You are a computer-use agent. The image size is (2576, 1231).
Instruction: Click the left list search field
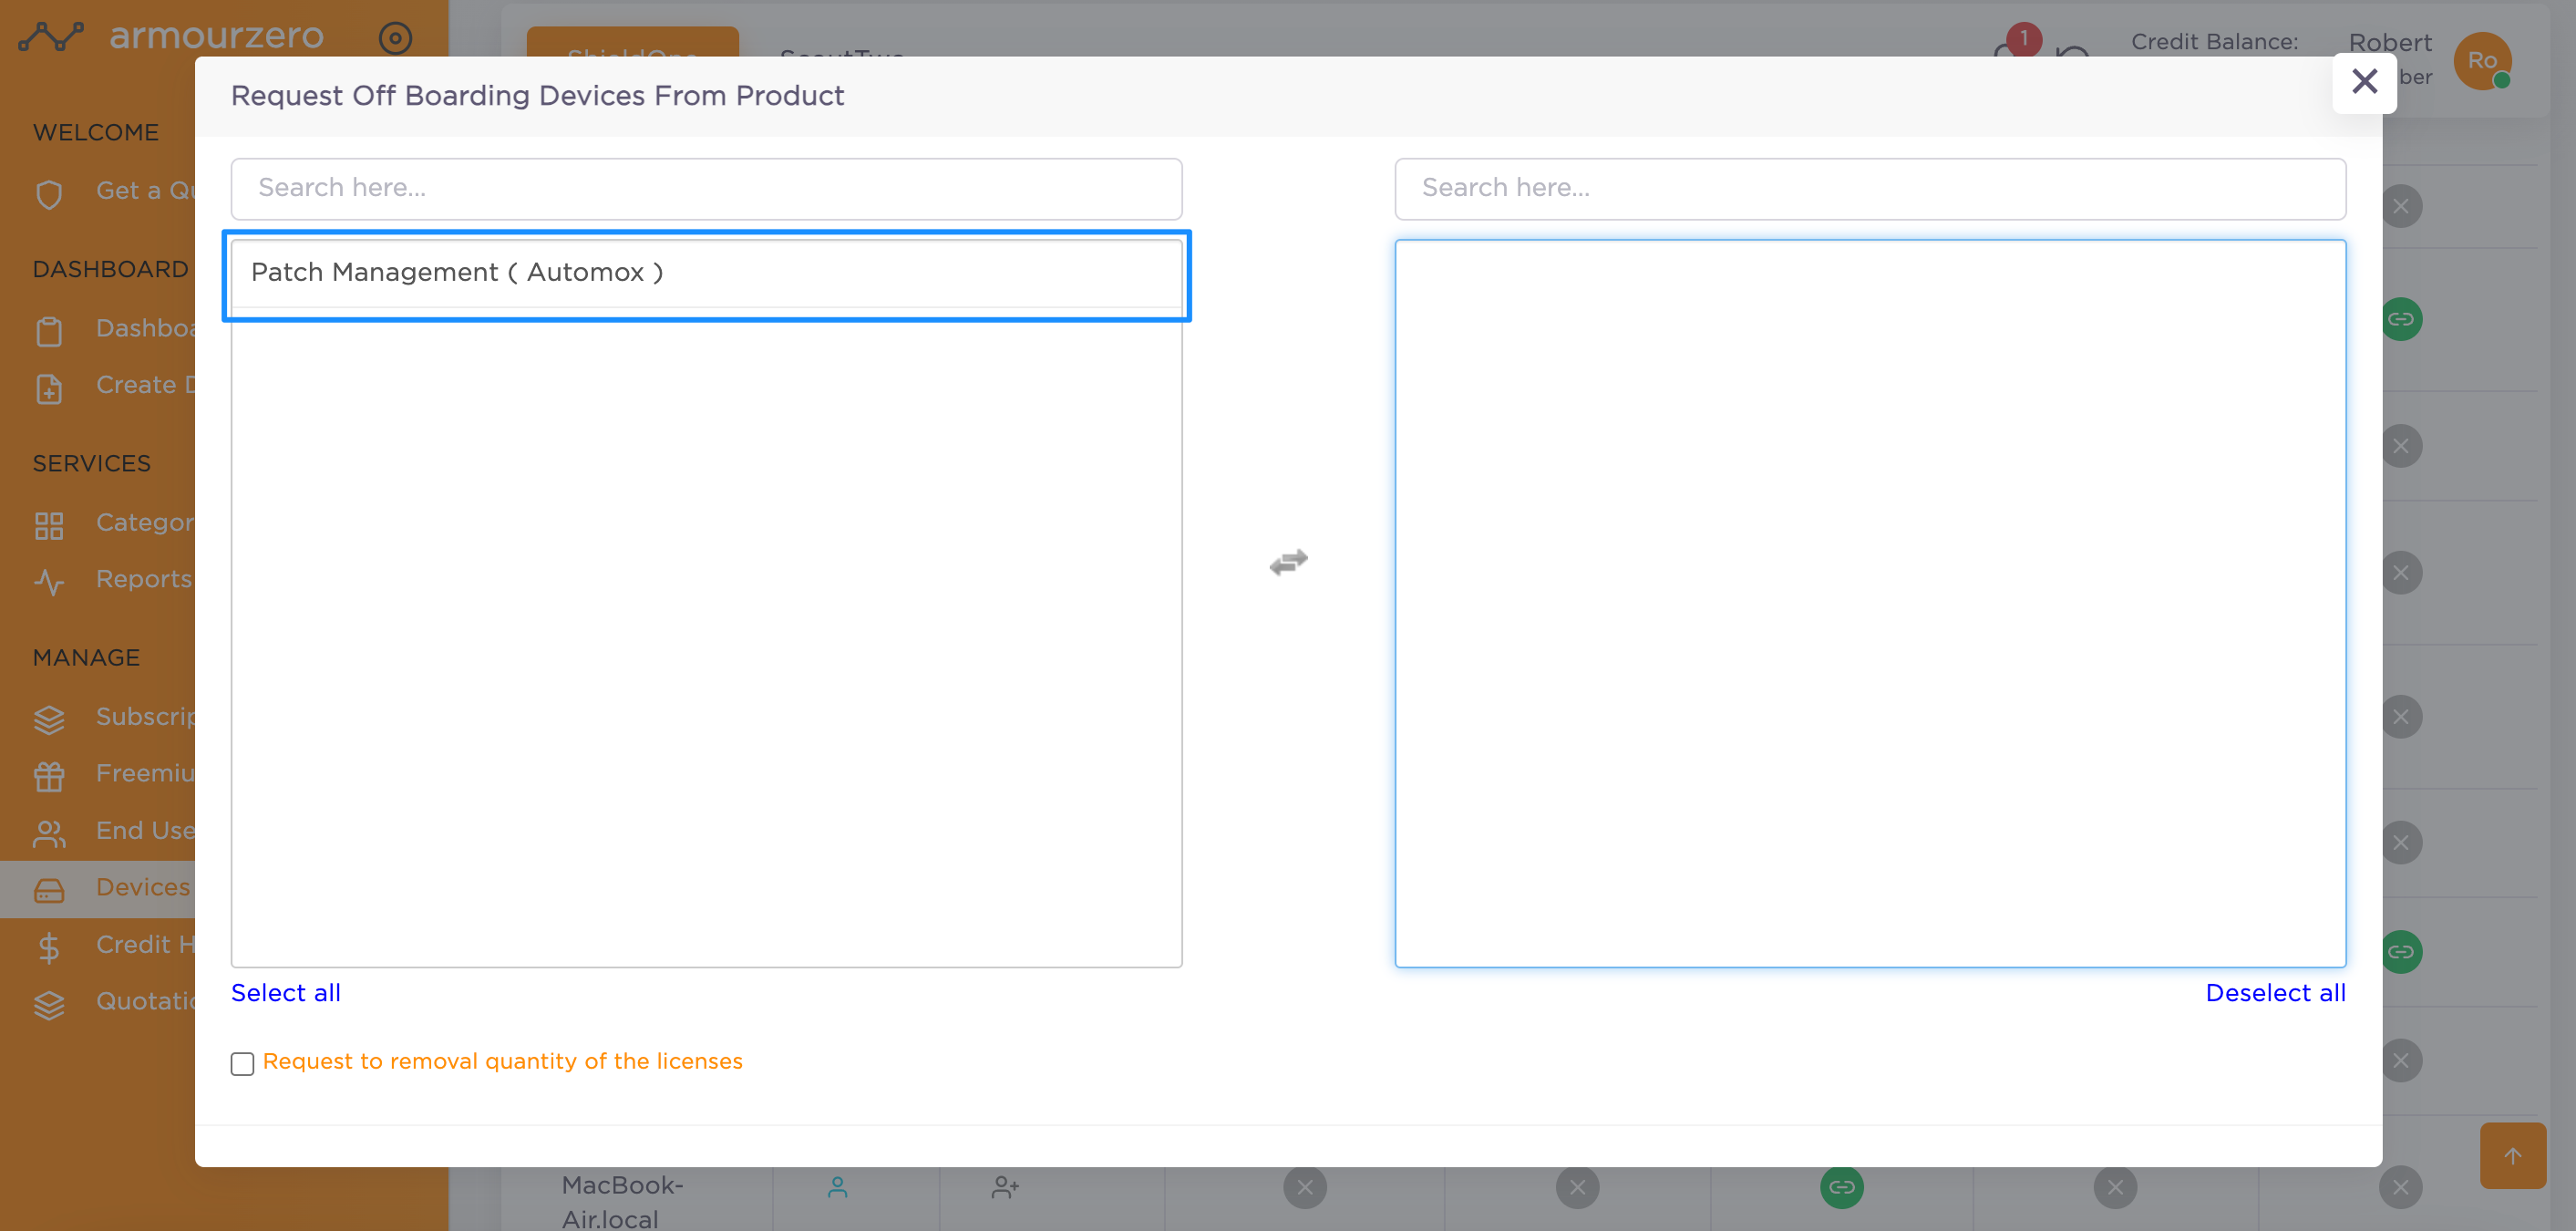point(706,188)
